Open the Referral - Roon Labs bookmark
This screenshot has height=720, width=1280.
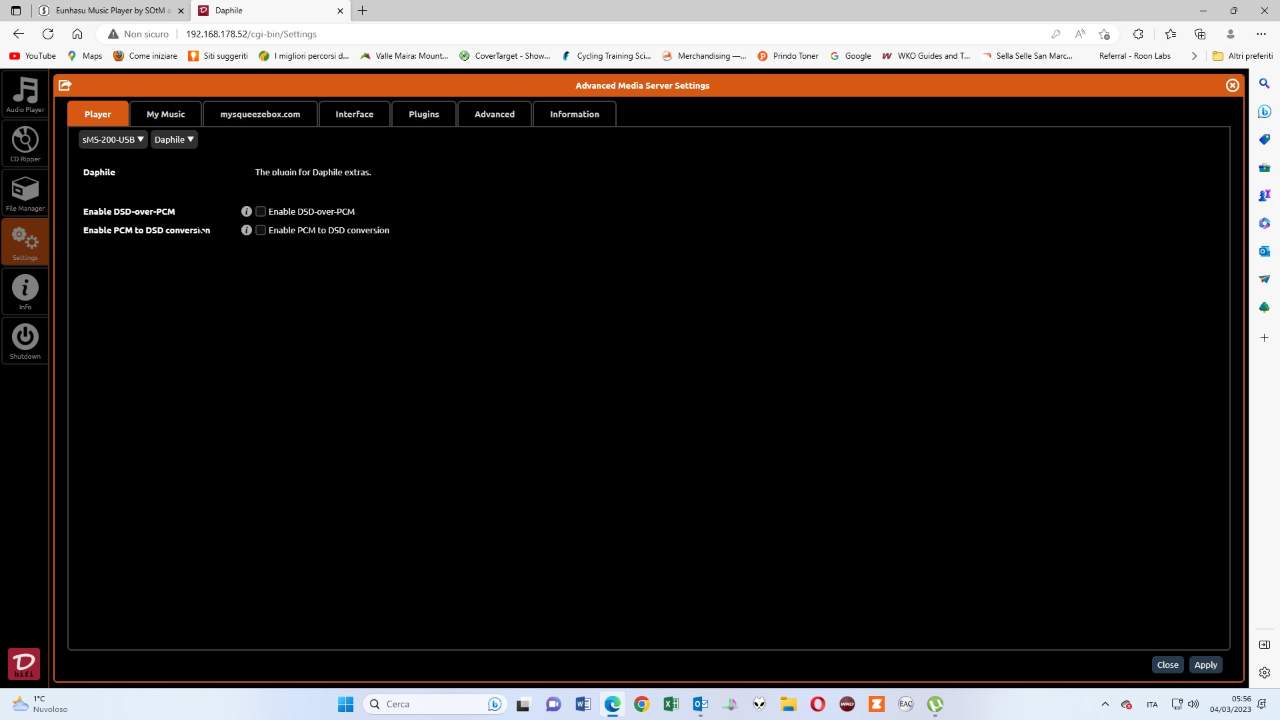(1134, 56)
